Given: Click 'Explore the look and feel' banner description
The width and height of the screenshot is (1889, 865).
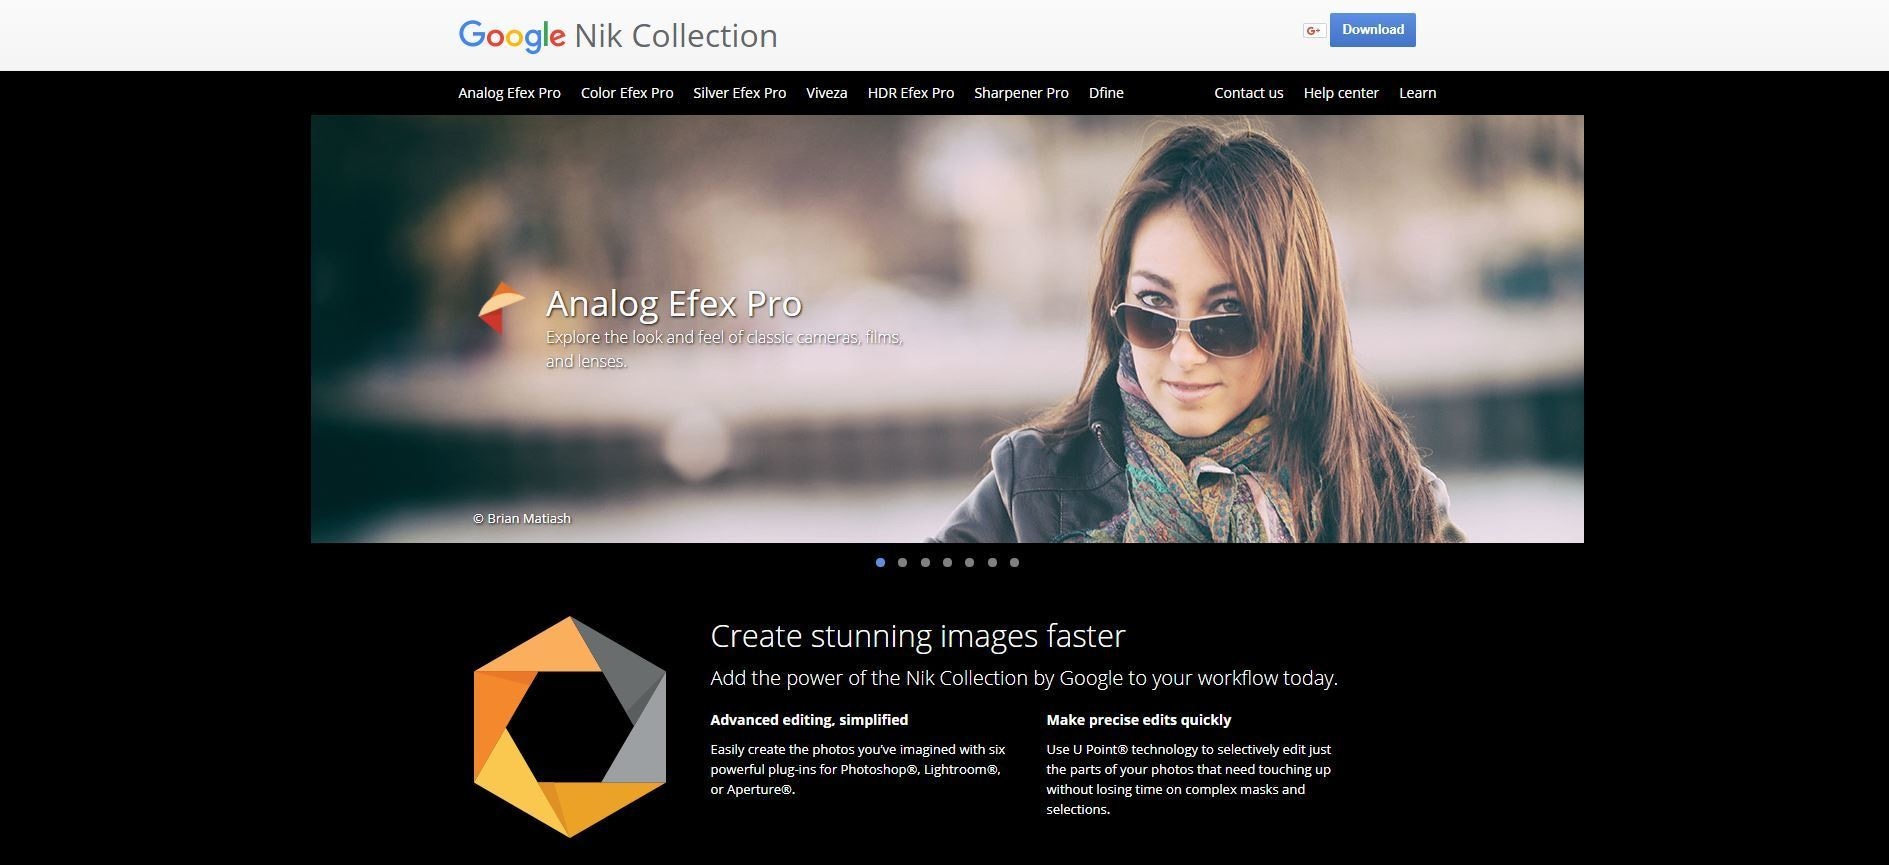Looking at the screenshot, I should pyautogui.click(x=724, y=349).
